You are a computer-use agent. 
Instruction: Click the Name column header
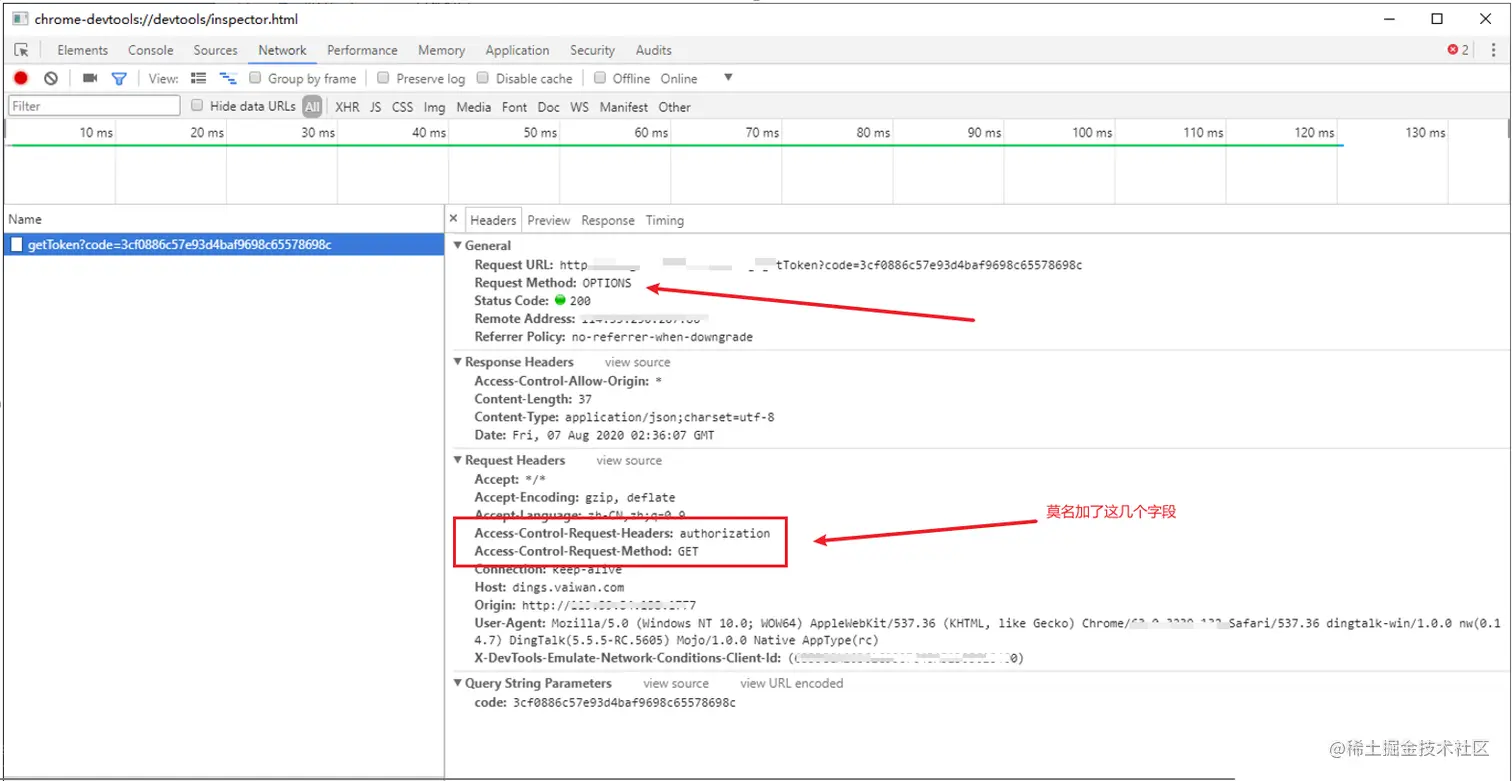pos(222,219)
